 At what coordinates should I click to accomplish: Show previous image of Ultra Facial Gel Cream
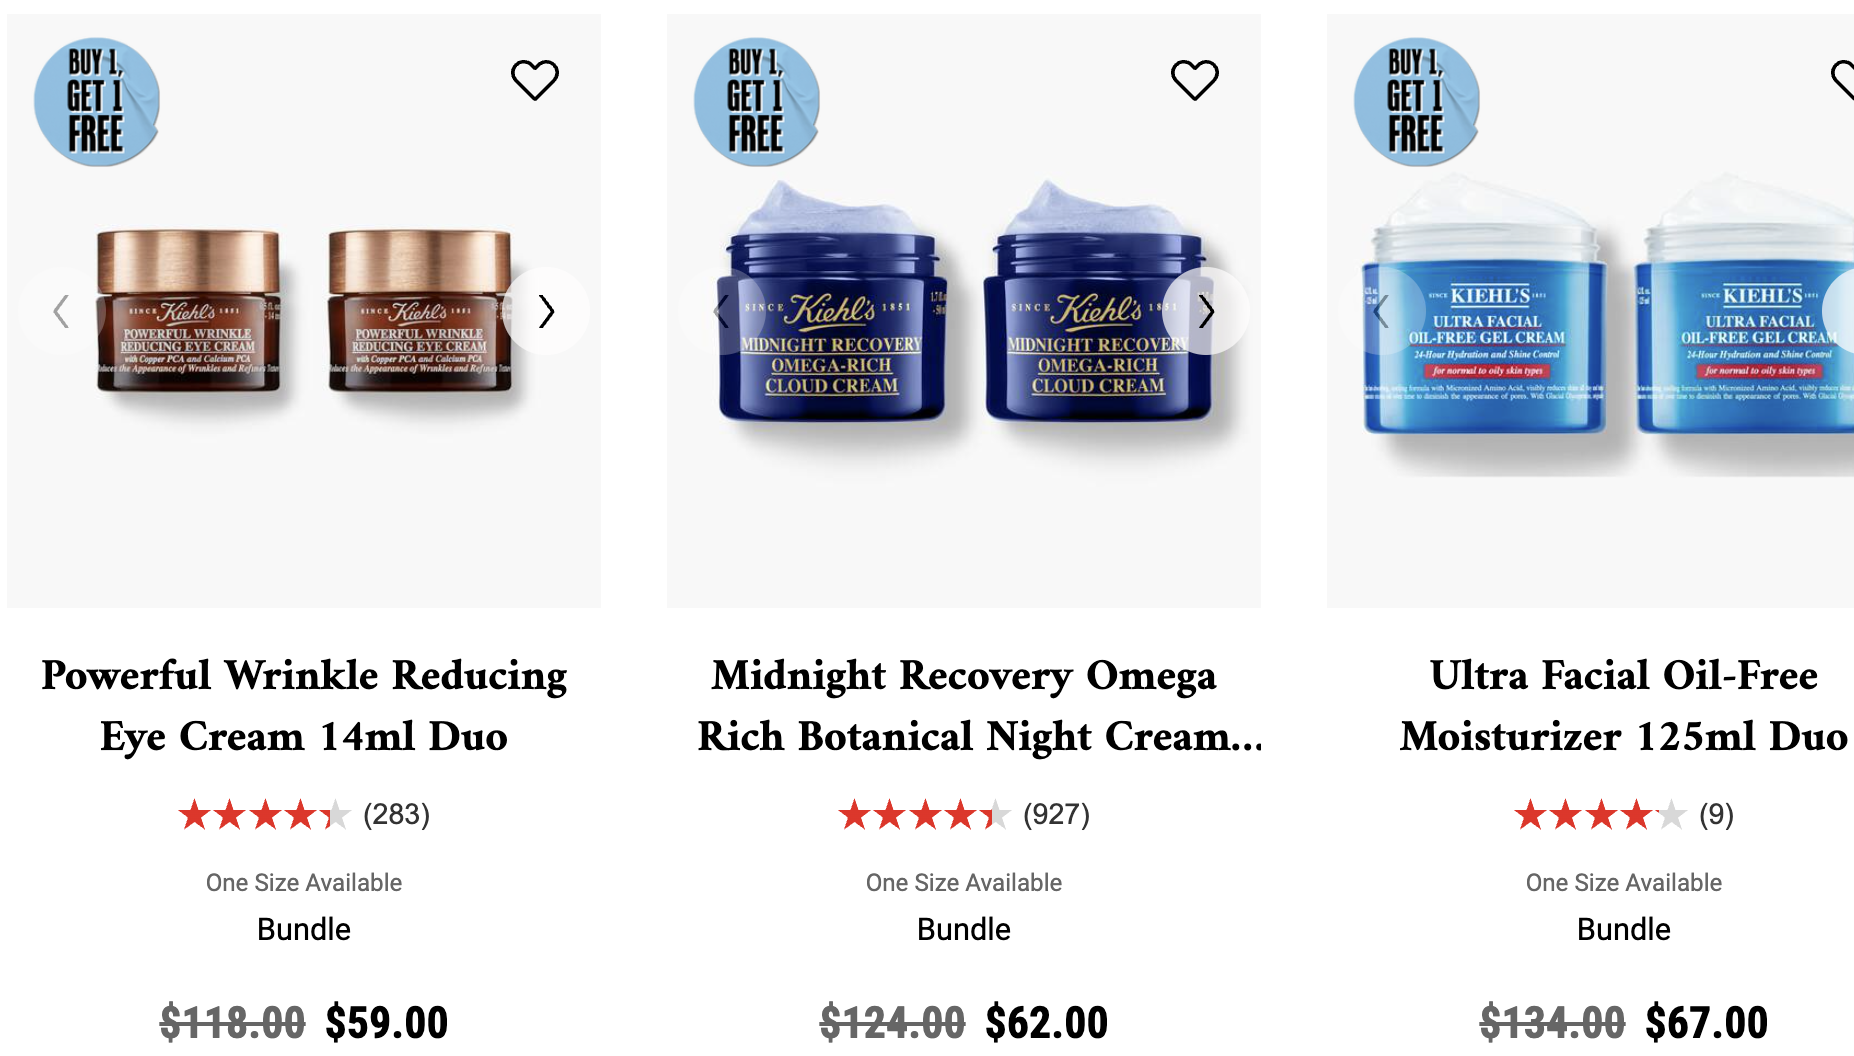tap(1382, 311)
